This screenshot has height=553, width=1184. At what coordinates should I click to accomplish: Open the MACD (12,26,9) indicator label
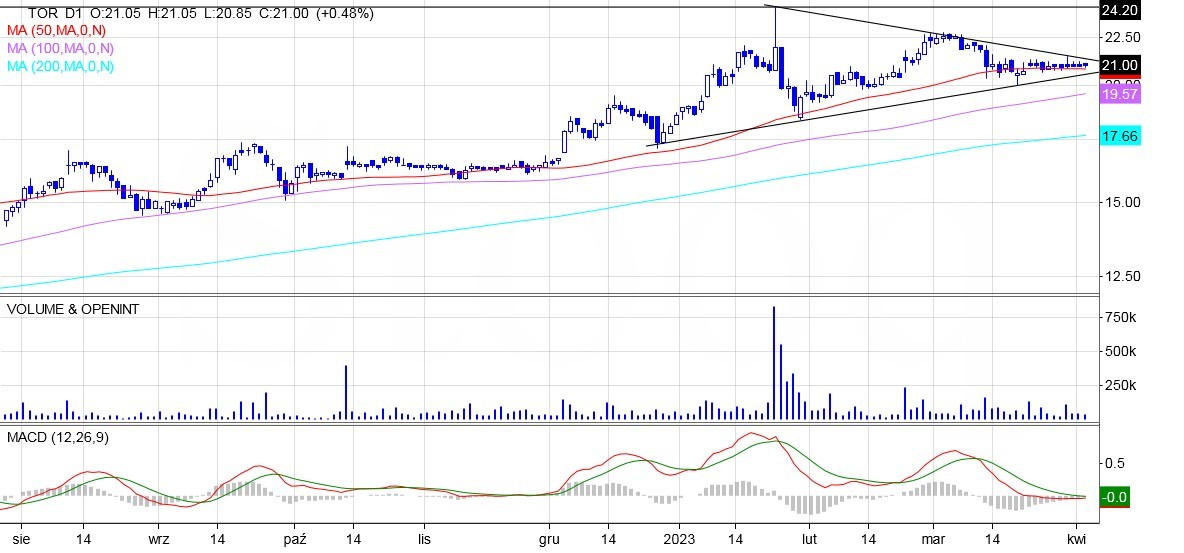[x=57, y=438]
